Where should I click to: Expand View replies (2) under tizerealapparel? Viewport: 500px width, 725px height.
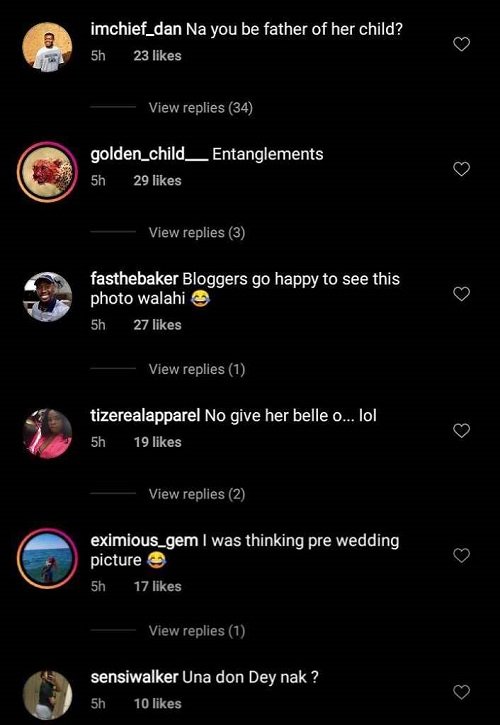click(x=197, y=494)
